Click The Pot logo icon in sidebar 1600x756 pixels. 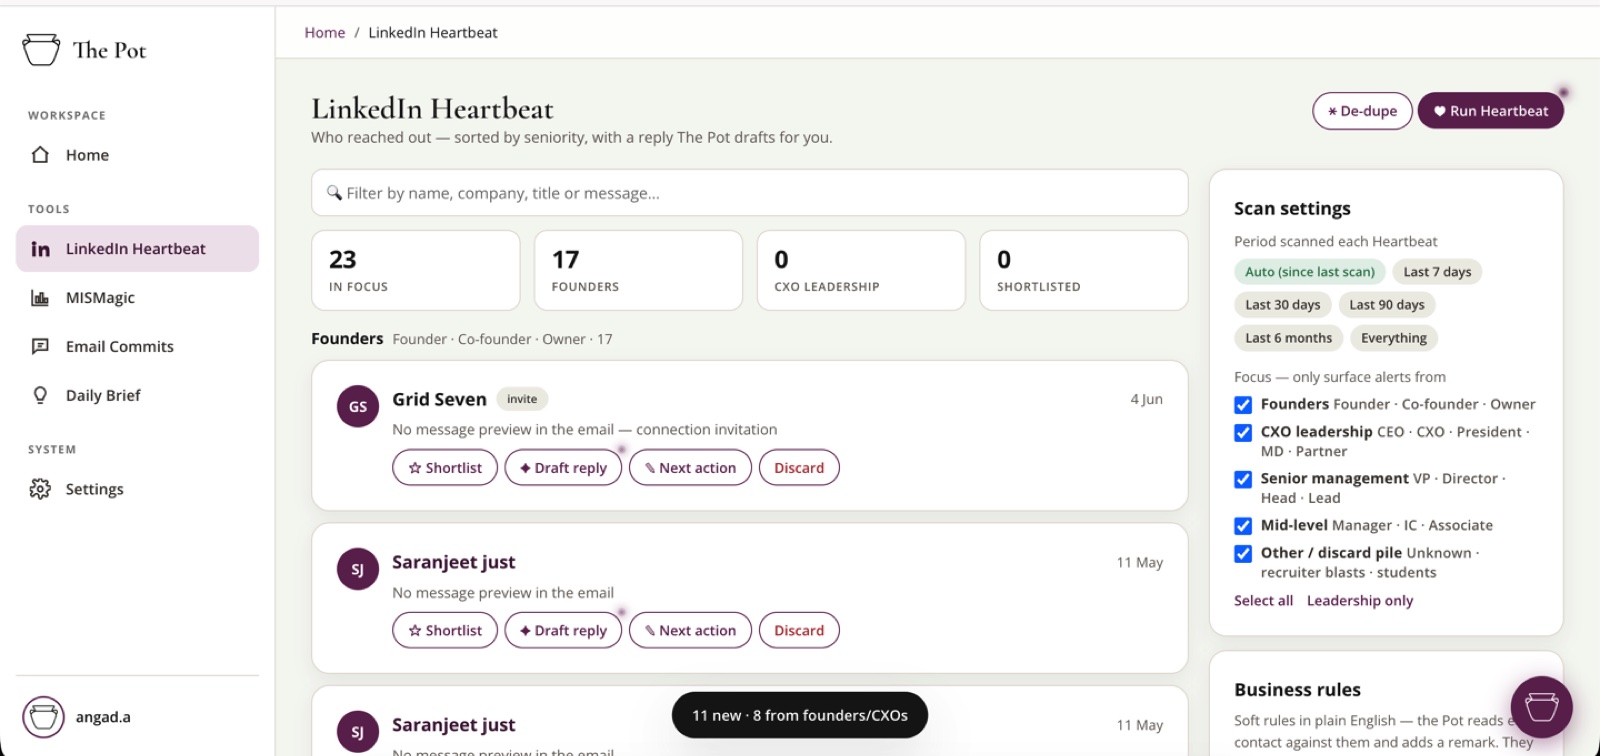pos(41,49)
